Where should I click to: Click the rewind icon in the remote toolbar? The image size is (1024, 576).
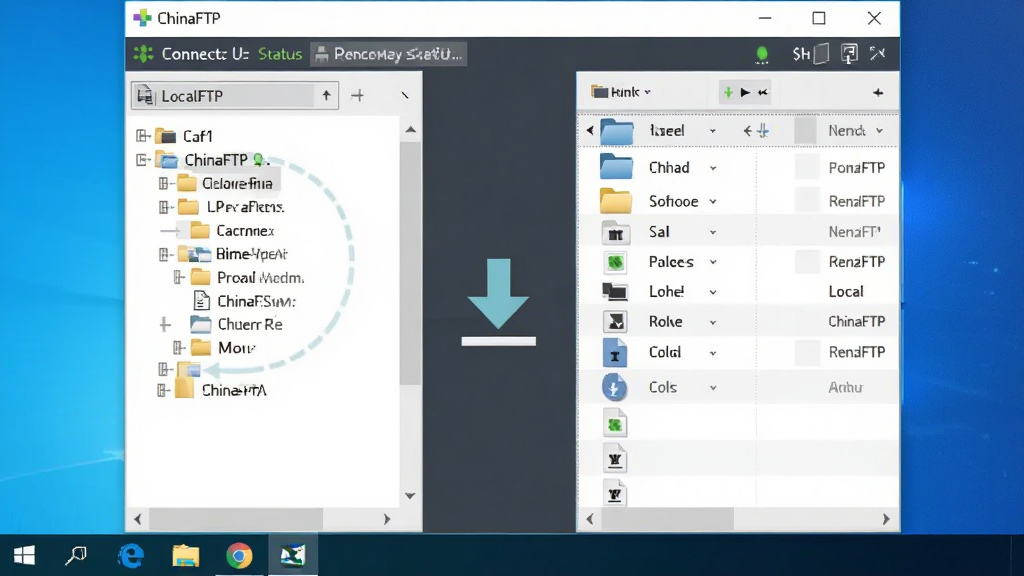[763, 93]
